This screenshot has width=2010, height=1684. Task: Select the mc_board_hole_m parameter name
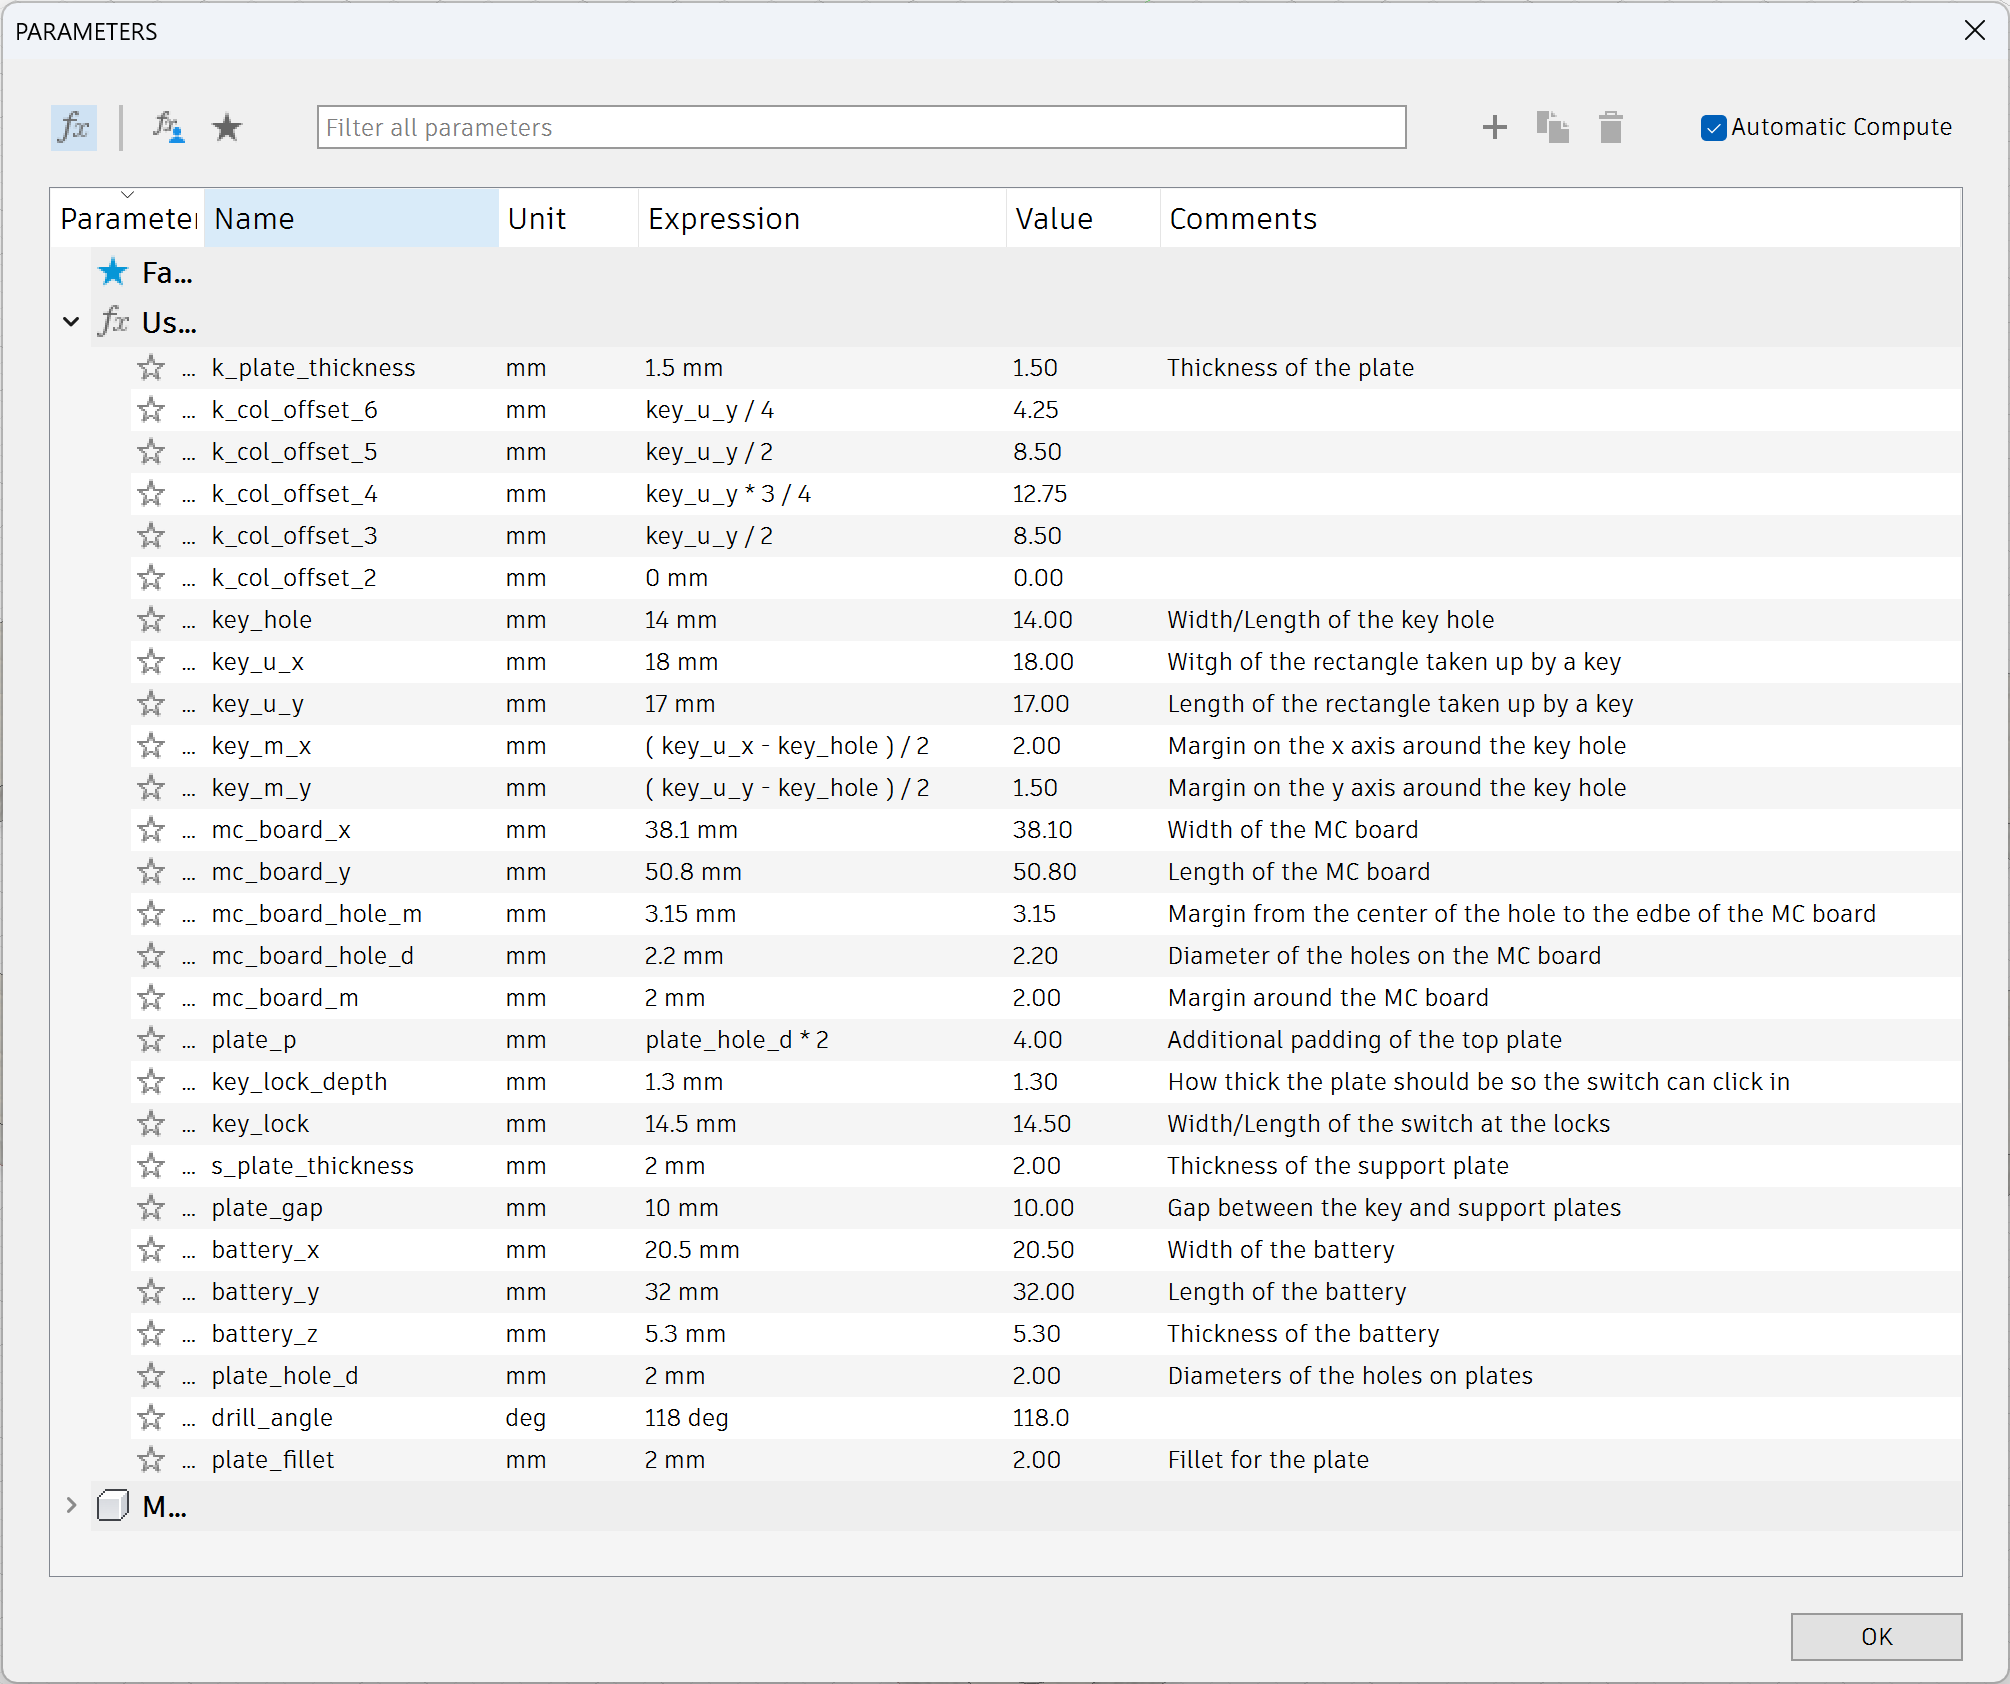click(317, 914)
